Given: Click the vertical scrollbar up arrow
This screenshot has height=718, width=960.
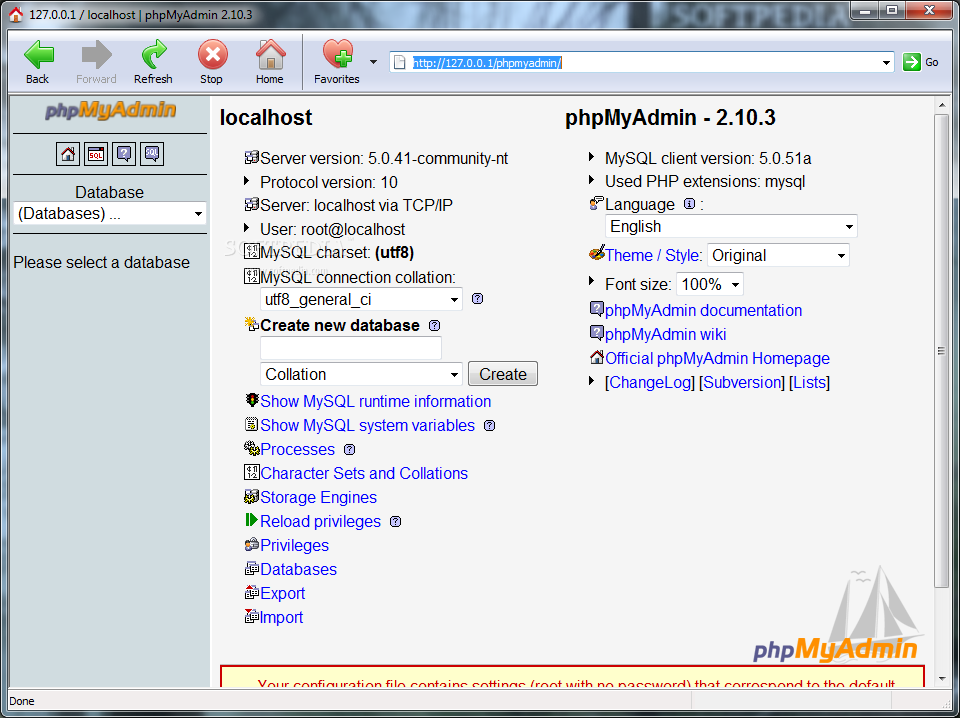Looking at the screenshot, I should click(x=942, y=105).
